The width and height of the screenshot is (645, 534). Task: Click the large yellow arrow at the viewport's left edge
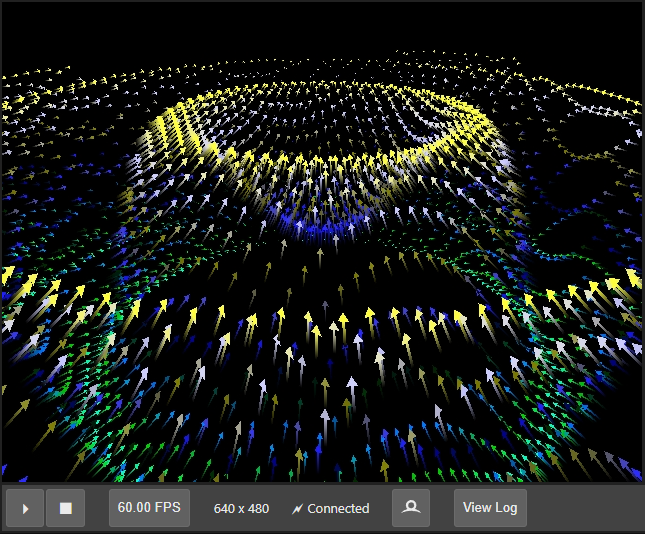tap(10, 275)
